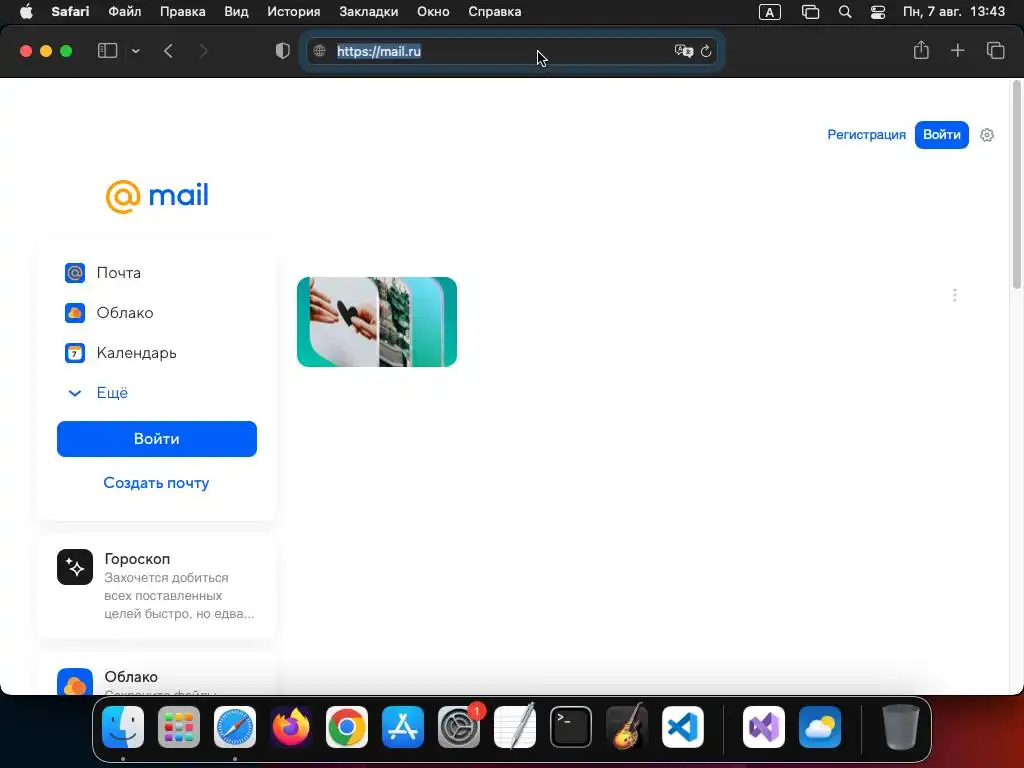The image size is (1024, 768).
Task: Launch Google Chrome from the Dock
Action: point(347,727)
